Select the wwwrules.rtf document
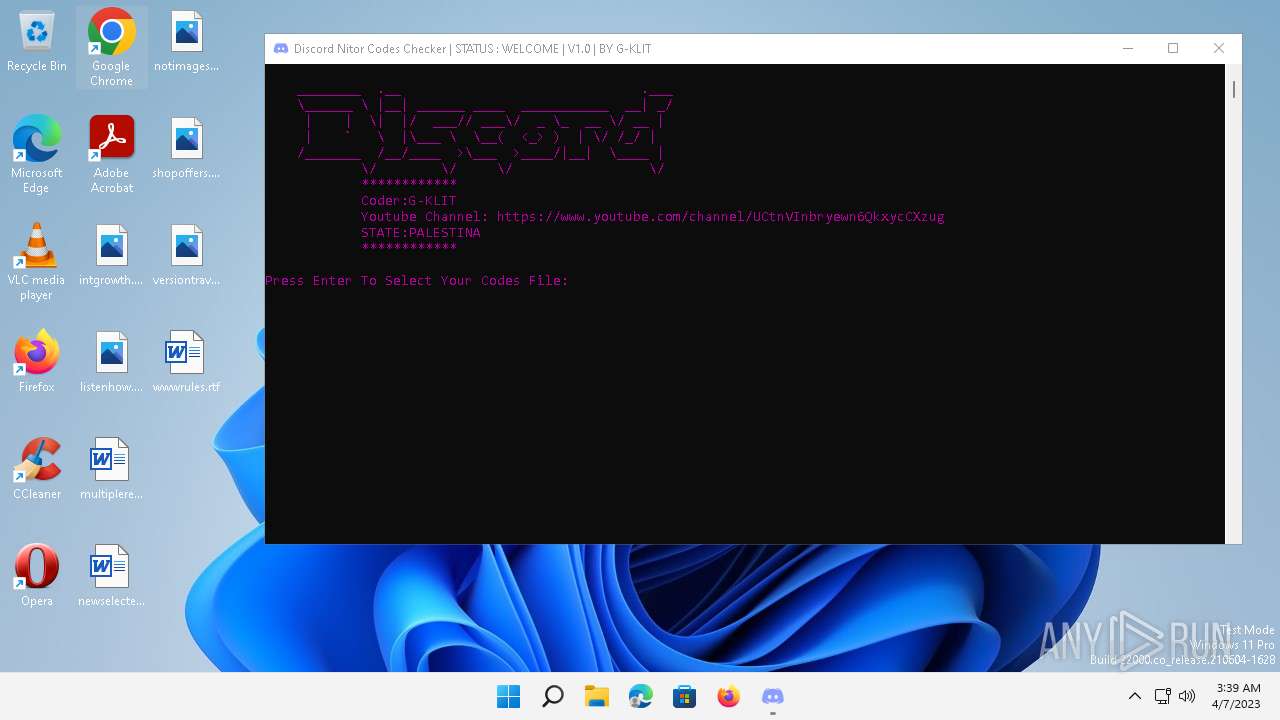Viewport: 1280px width, 720px height. pos(186,363)
